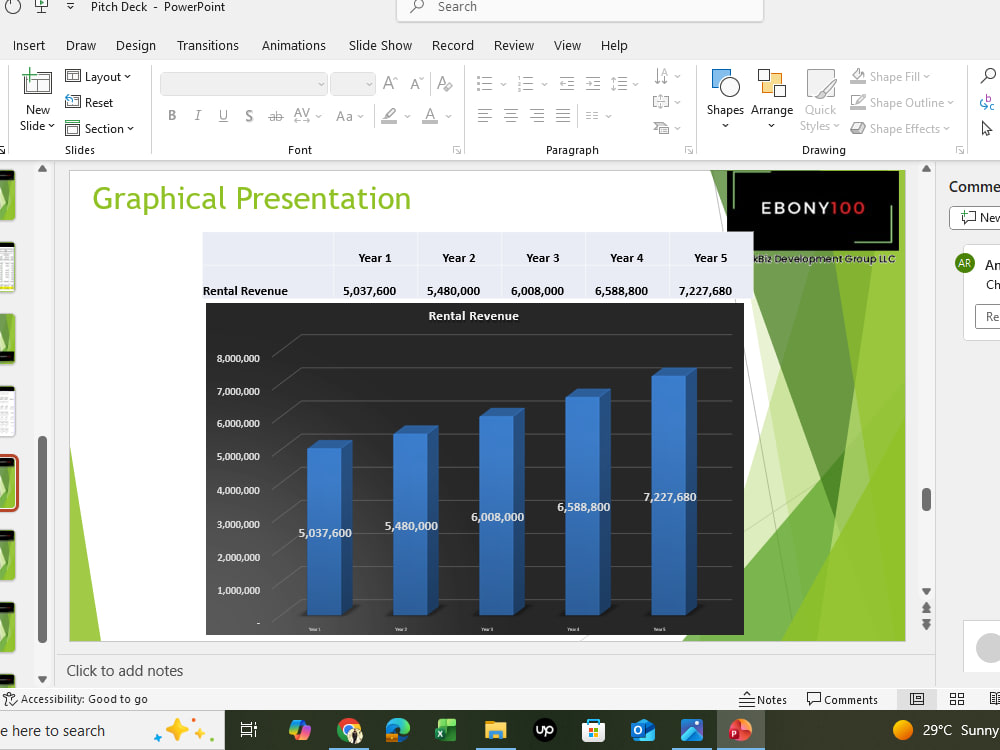
Task: Toggle Underline formatting
Action: 223,115
